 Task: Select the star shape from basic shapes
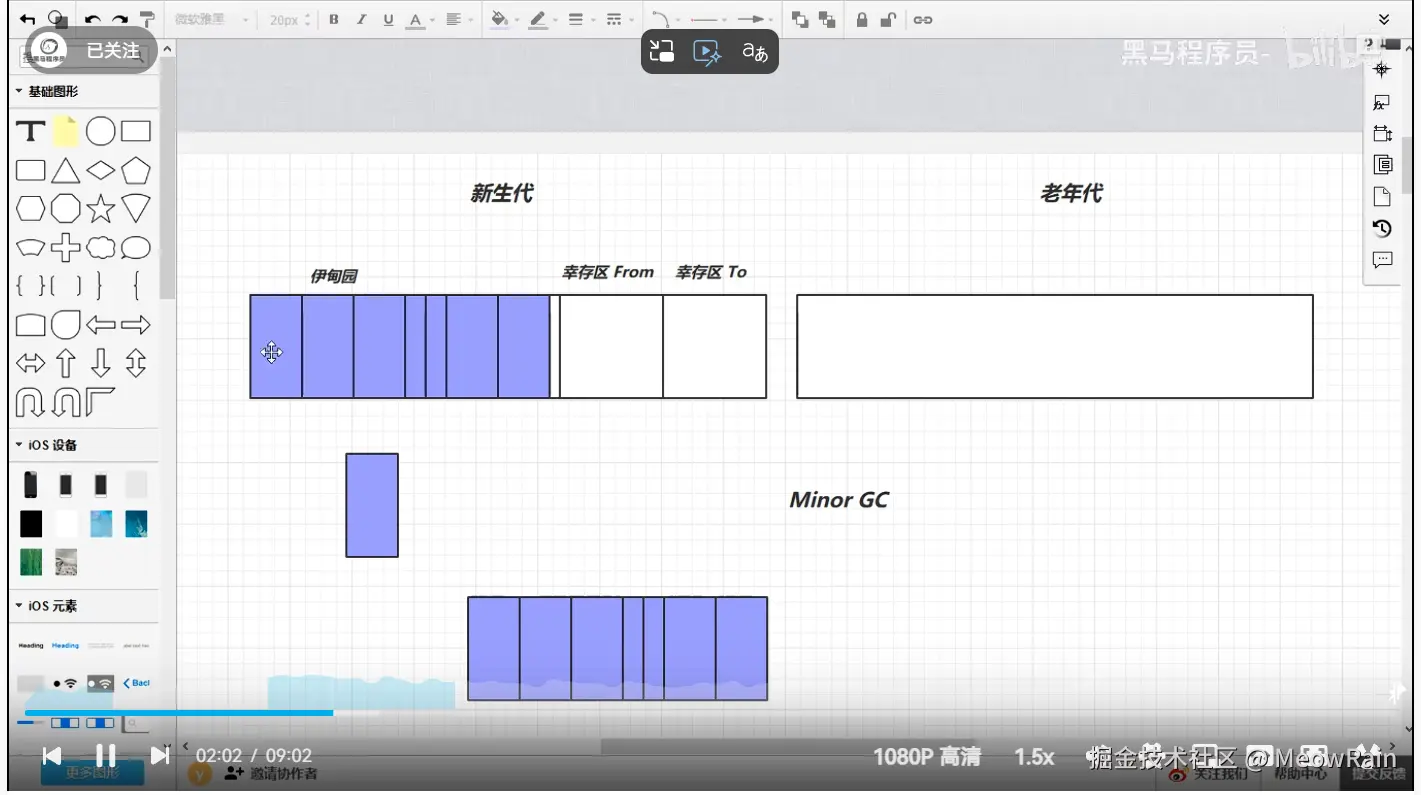click(100, 208)
